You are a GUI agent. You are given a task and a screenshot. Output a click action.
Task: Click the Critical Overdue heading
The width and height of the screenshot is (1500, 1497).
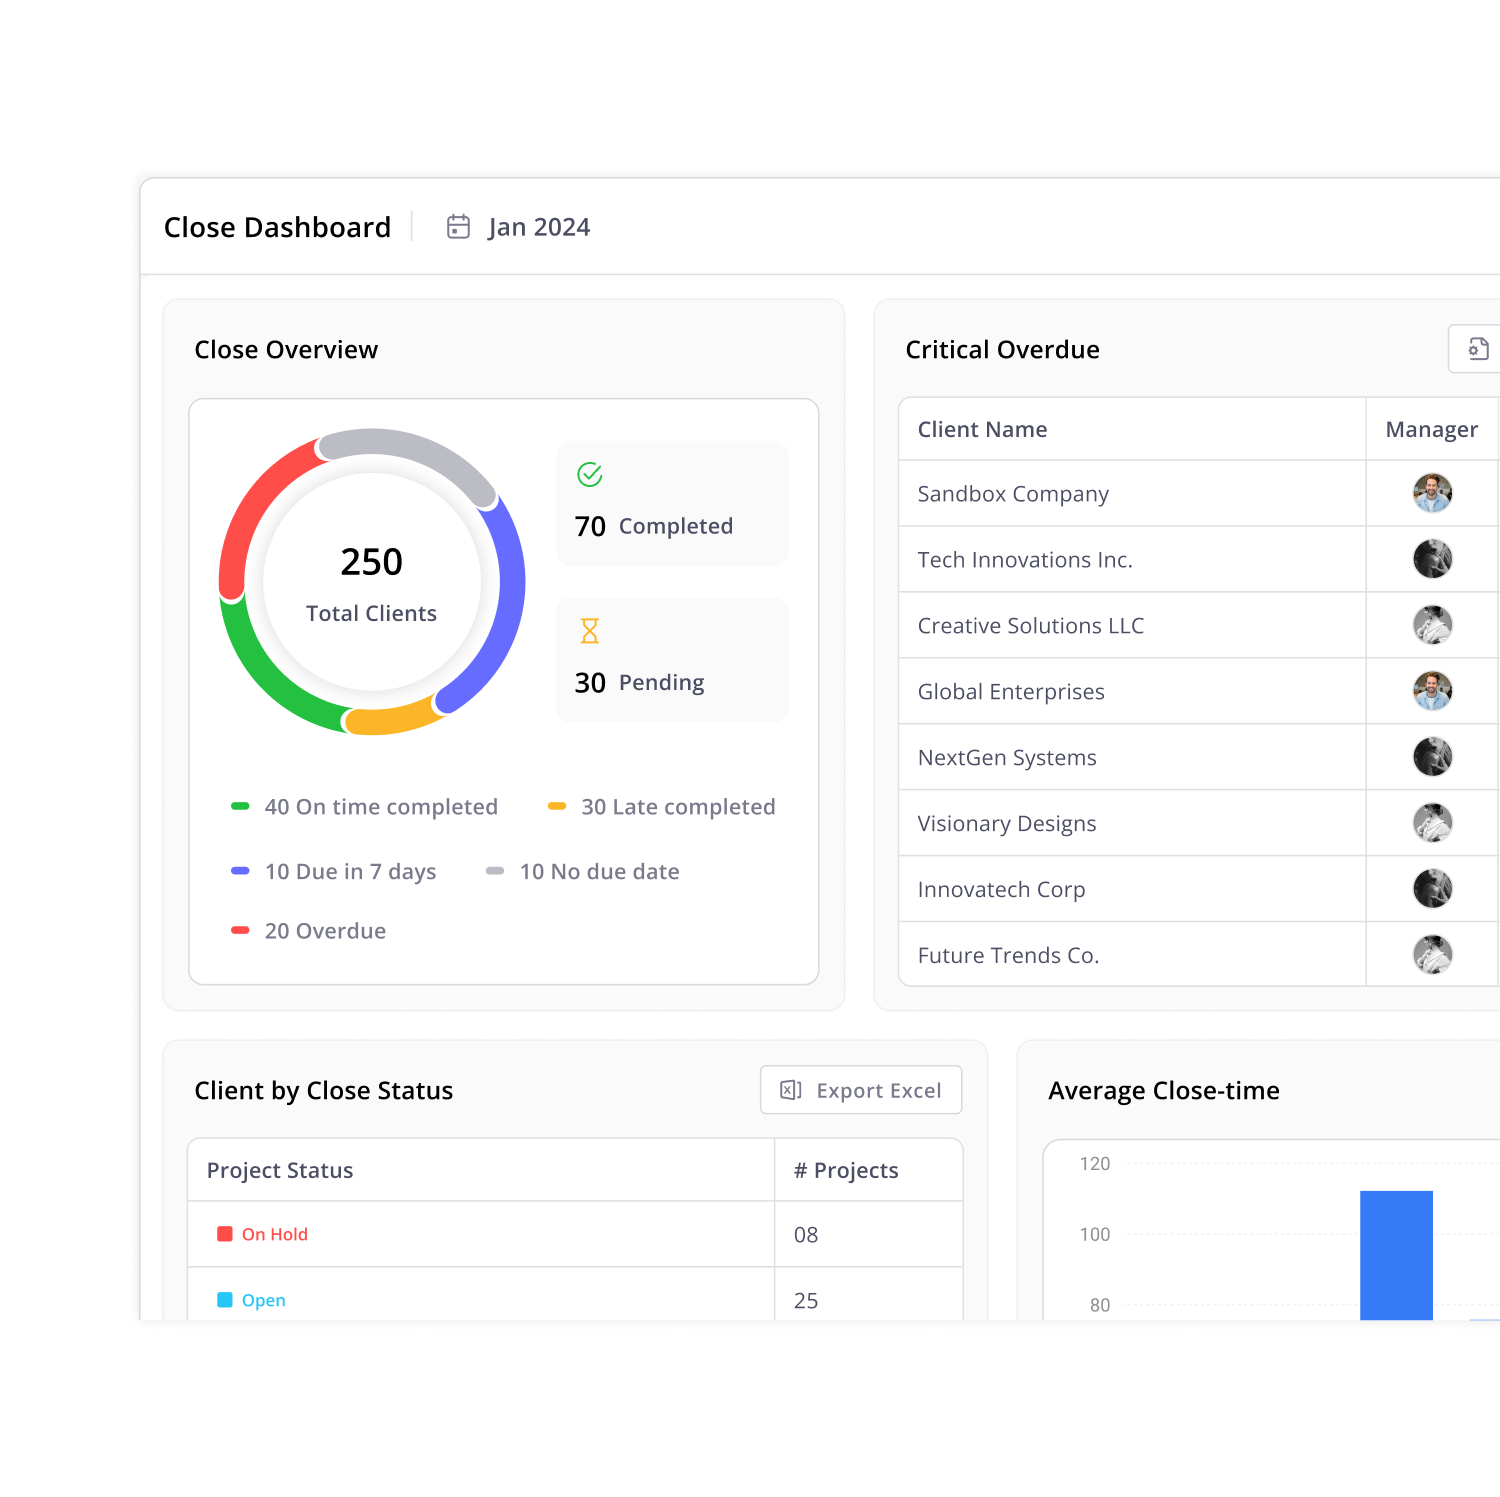(x=1002, y=349)
